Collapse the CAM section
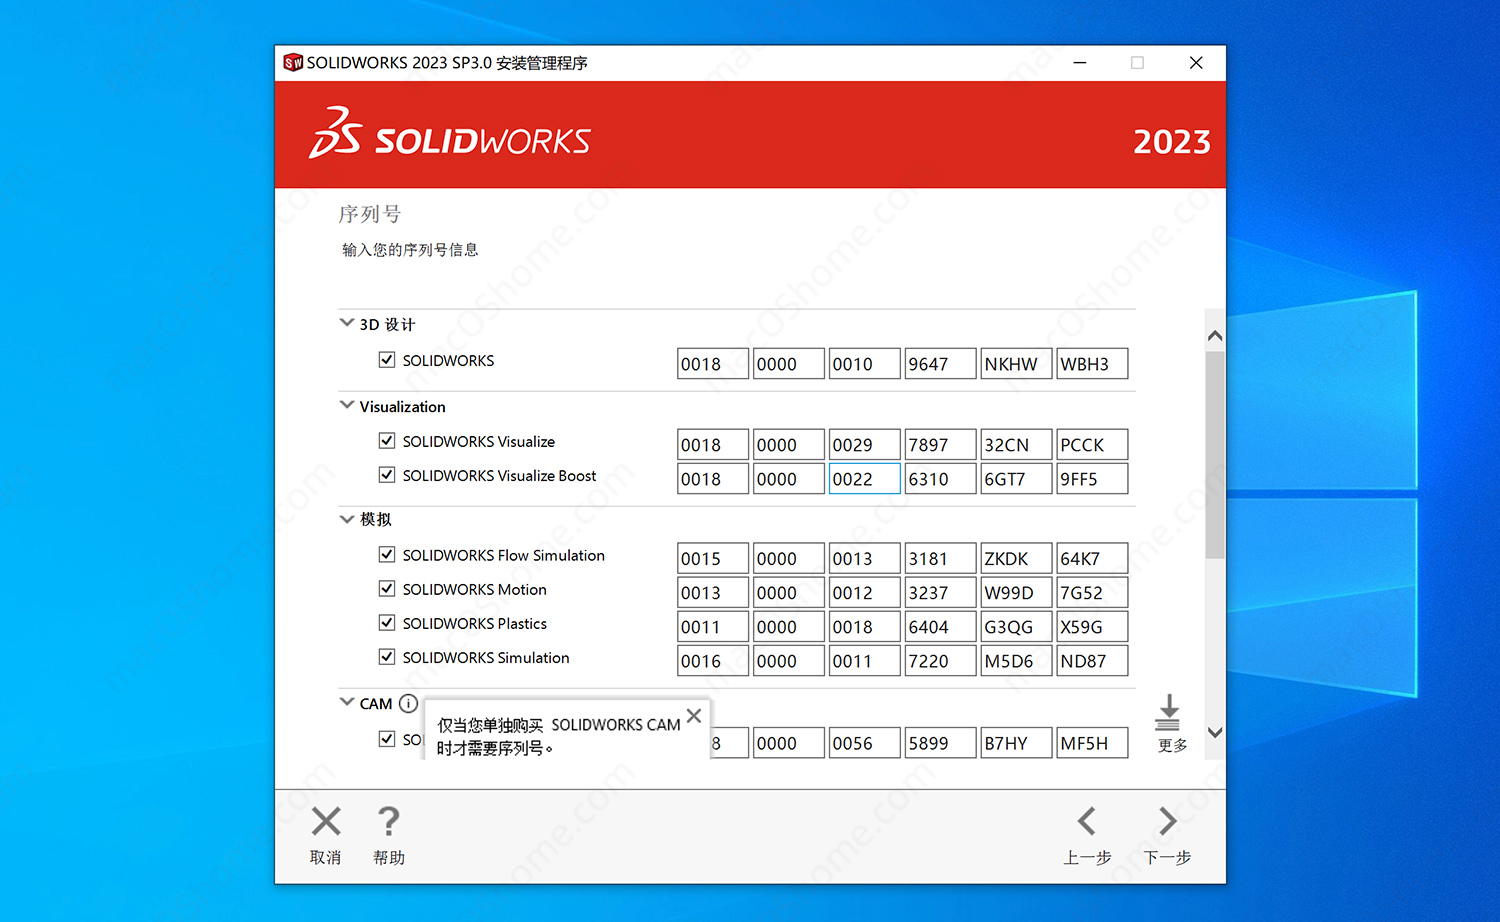Image resolution: width=1500 pixels, height=922 pixels. (347, 702)
